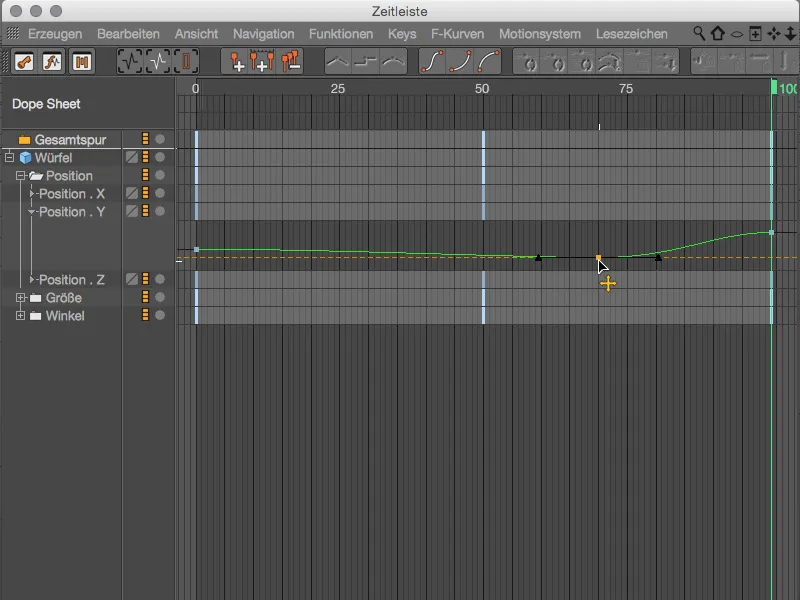Collapse the Position . Y track curve

(32, 212)
